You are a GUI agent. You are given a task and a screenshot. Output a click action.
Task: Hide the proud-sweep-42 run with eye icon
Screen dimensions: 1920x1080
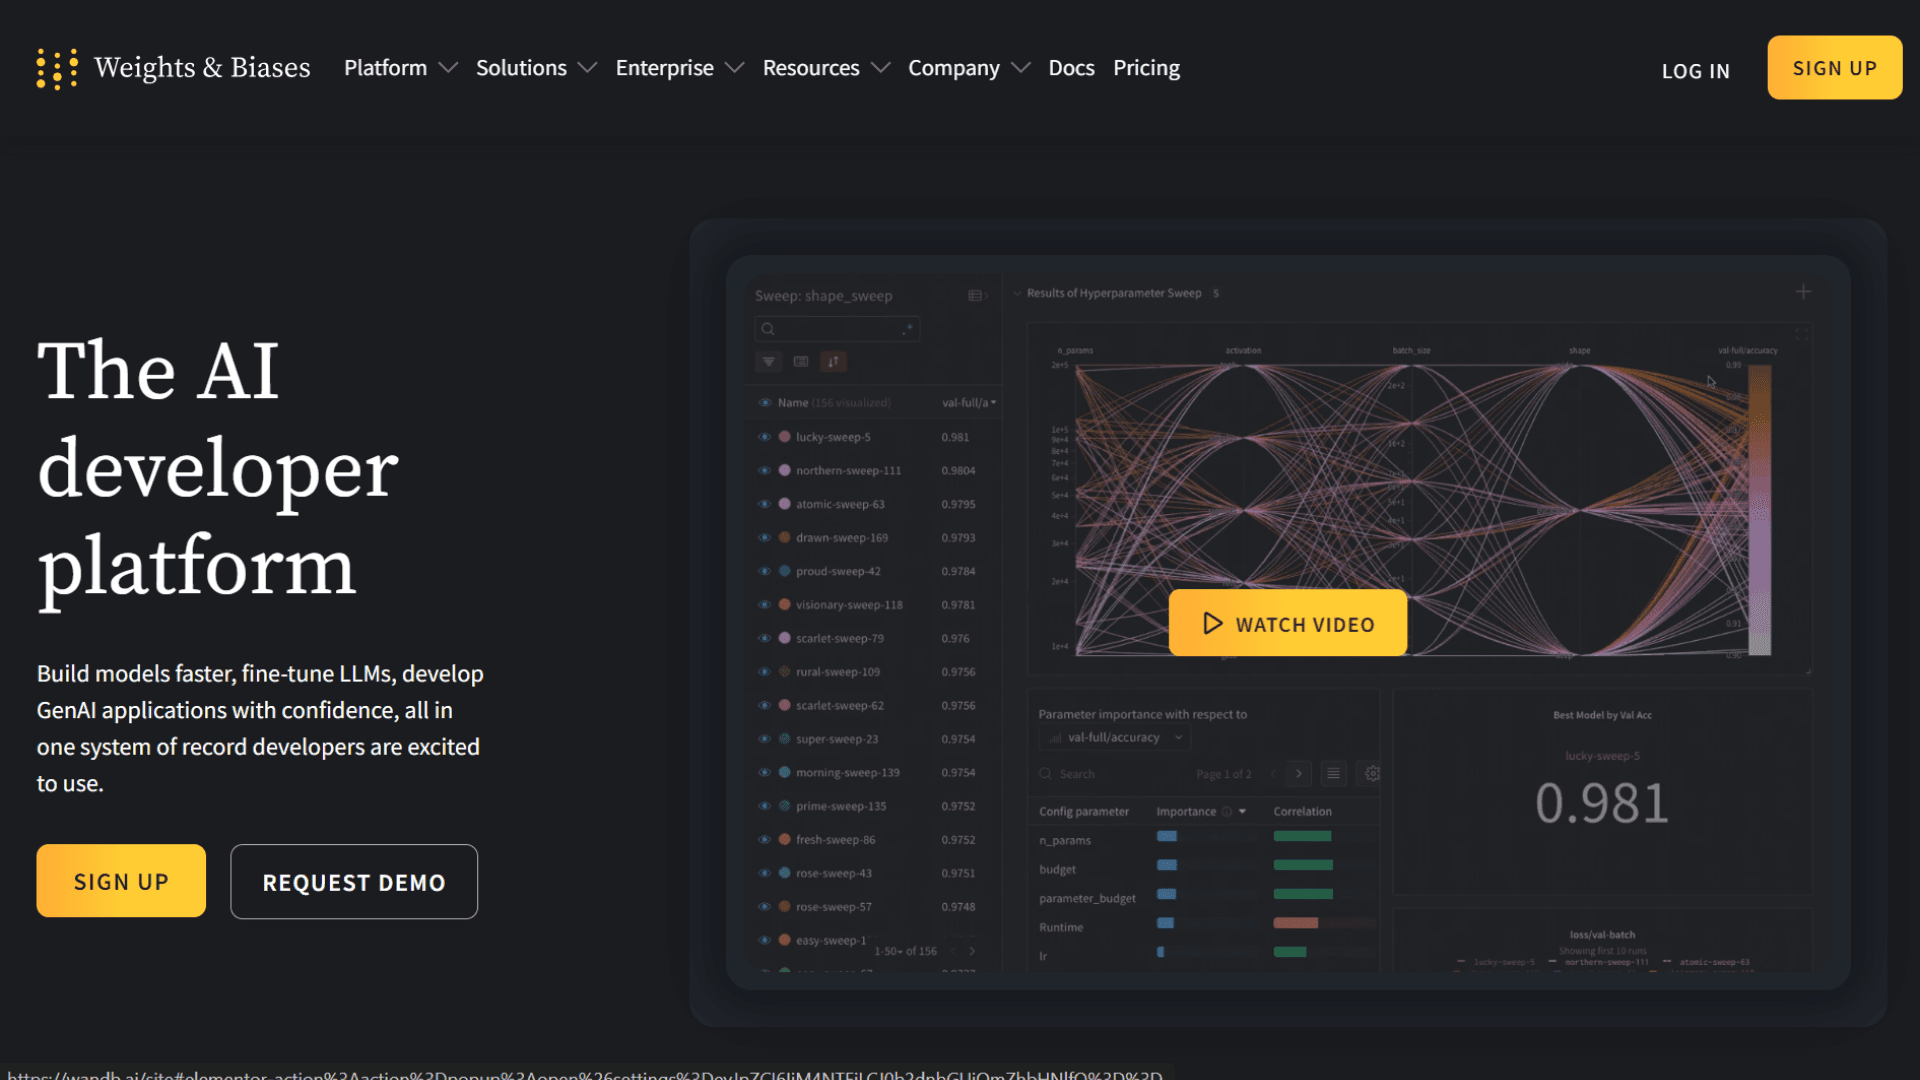(764, 571)
